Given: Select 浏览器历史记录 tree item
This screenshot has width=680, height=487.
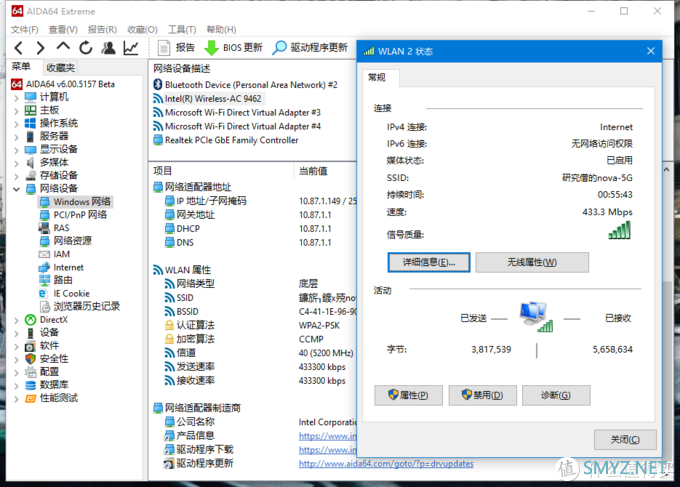Looking at the screenshot, I should [80, 307].
